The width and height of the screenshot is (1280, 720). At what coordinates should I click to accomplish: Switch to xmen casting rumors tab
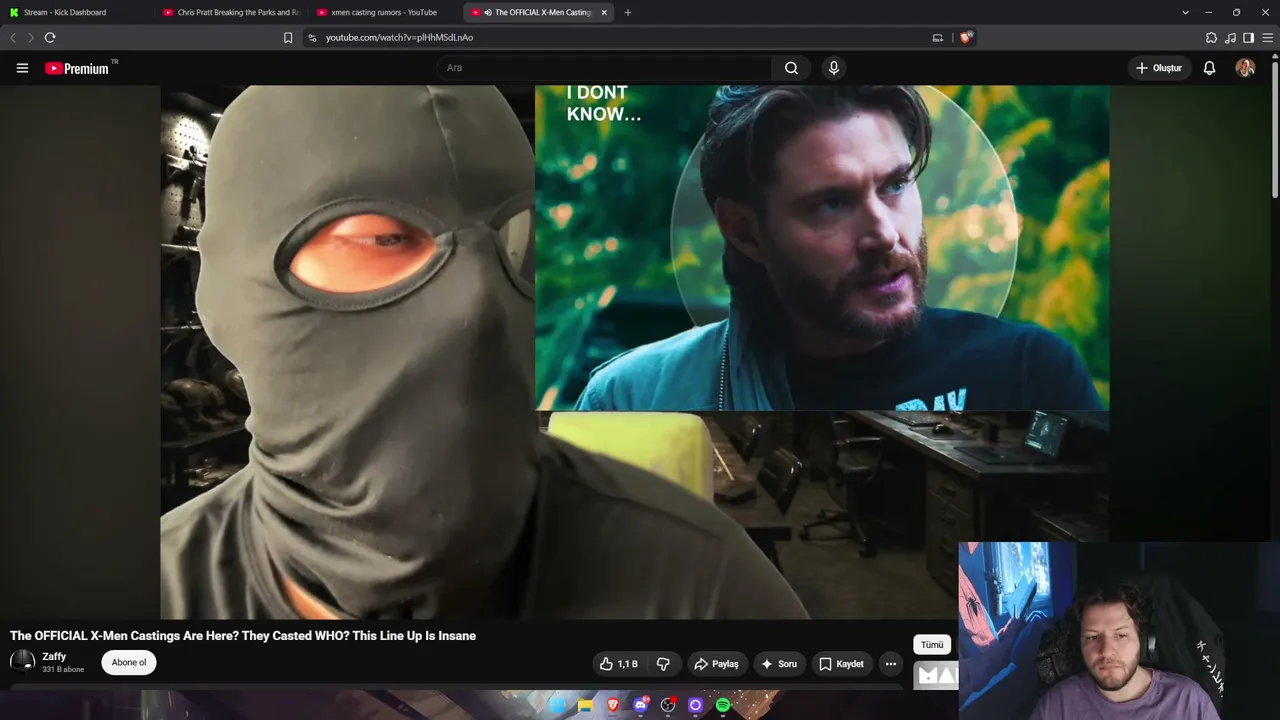click(x=385, y=12)
